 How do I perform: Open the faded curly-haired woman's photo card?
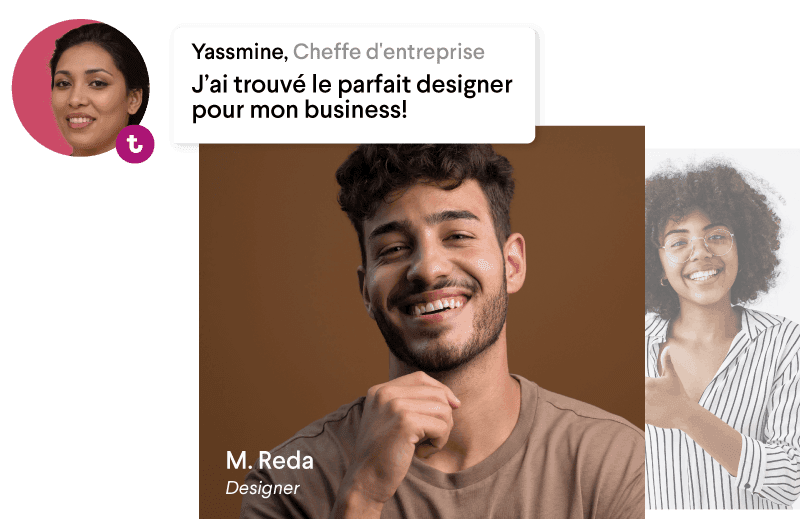pos(722,329)
